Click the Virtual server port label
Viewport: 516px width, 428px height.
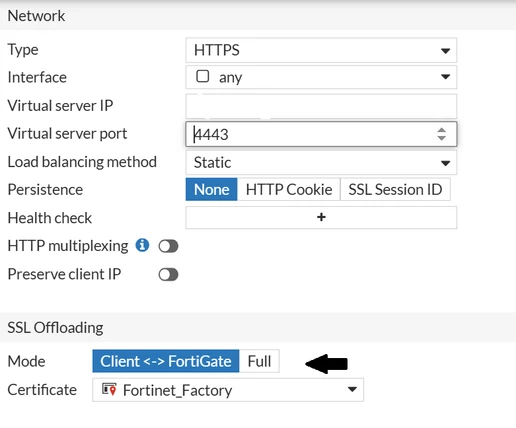(67, 134)
